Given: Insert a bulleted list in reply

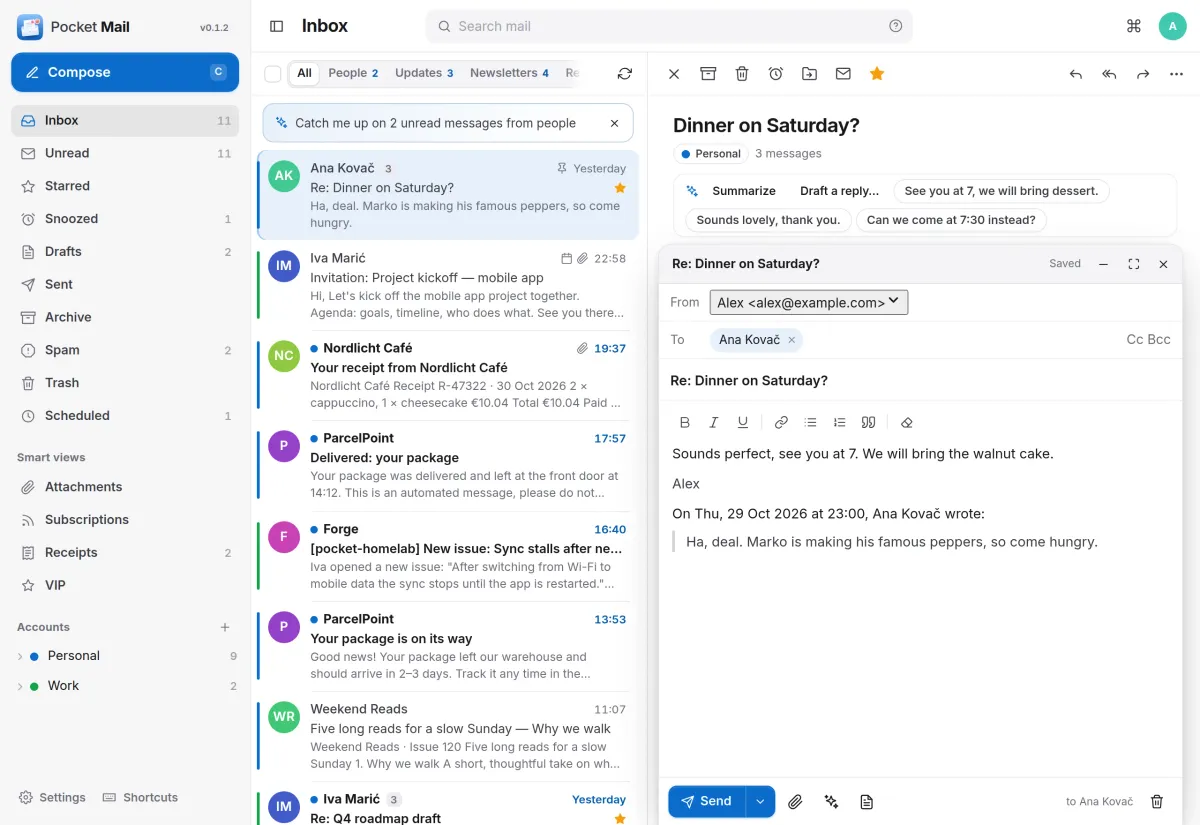Looking at the screenshot, I should click(x=811, y=422).
